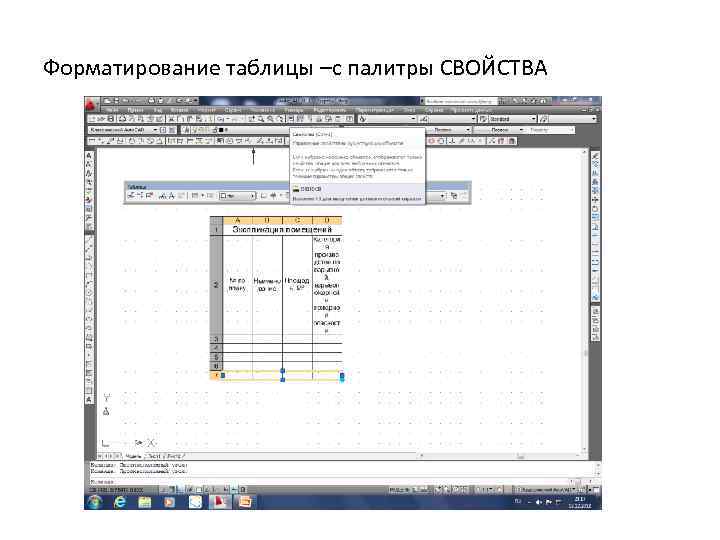720x540 pixels.
Task: Select the Zoom Window tool
Action: (x=270, y=119)
